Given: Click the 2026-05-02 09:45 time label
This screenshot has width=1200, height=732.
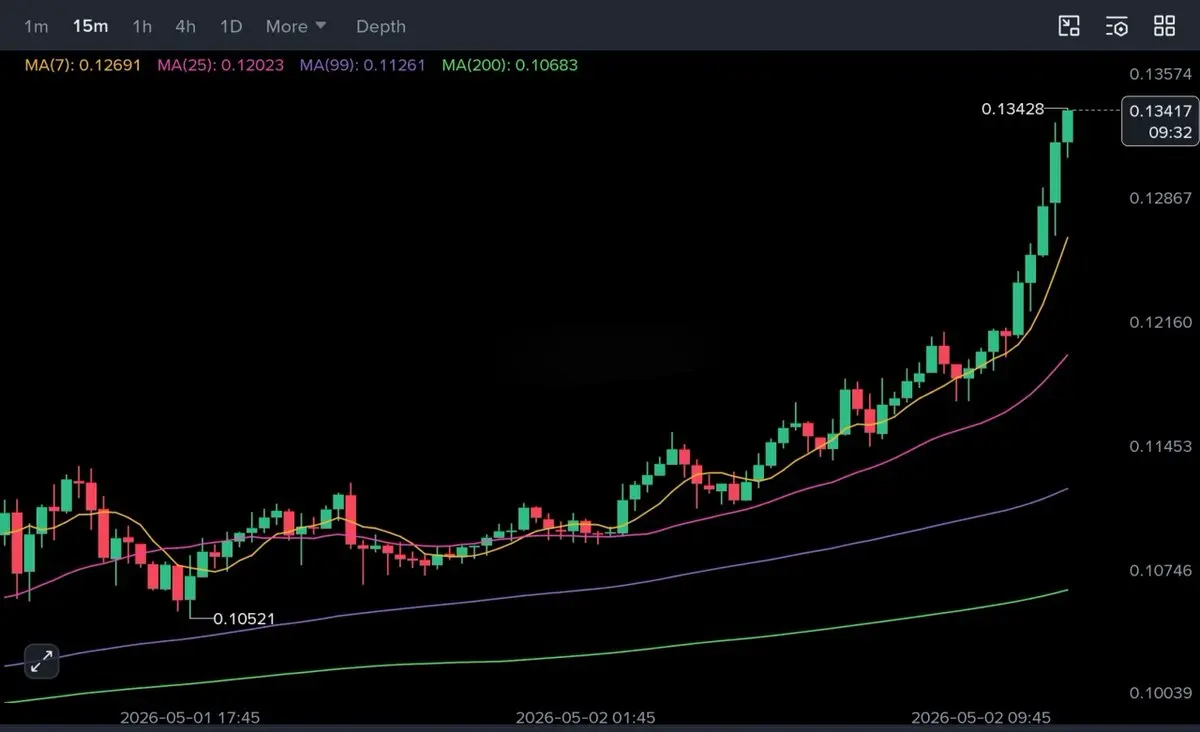Looking at the screenshot, I should click(x=981, y=717).
